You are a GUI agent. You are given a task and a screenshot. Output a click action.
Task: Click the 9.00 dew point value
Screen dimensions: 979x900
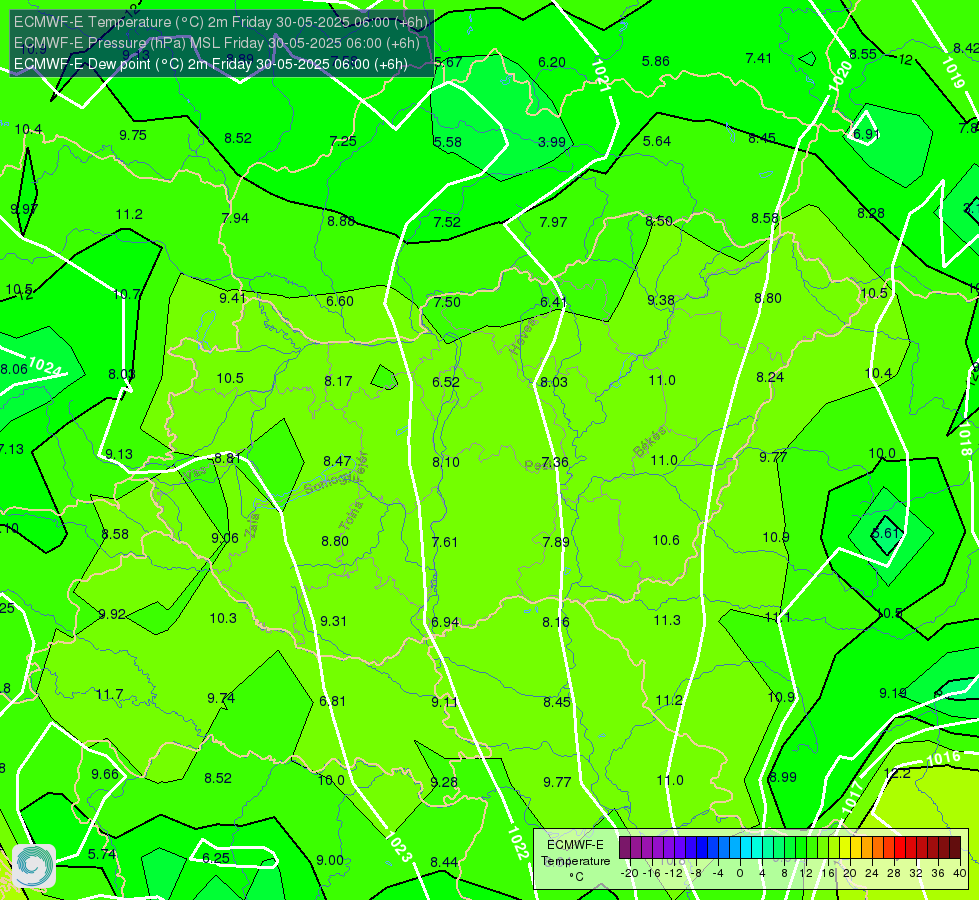(330, 861)
